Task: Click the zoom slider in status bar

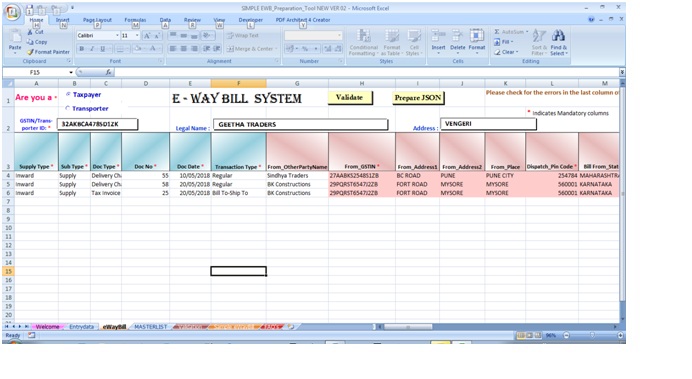Action: click(592, 335)
